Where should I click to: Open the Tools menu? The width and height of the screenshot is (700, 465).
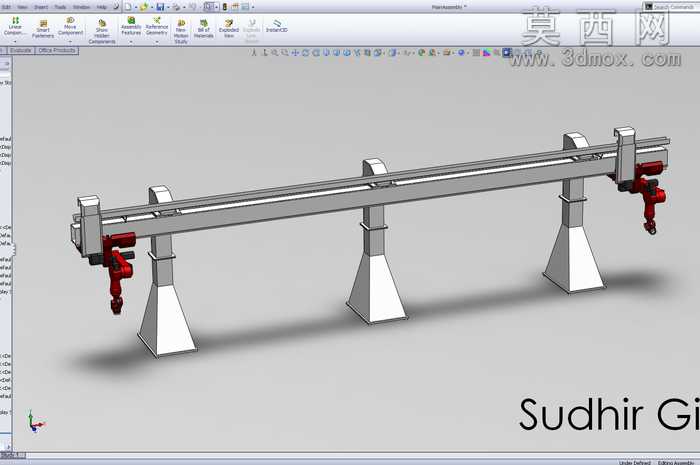click(60, 7)
